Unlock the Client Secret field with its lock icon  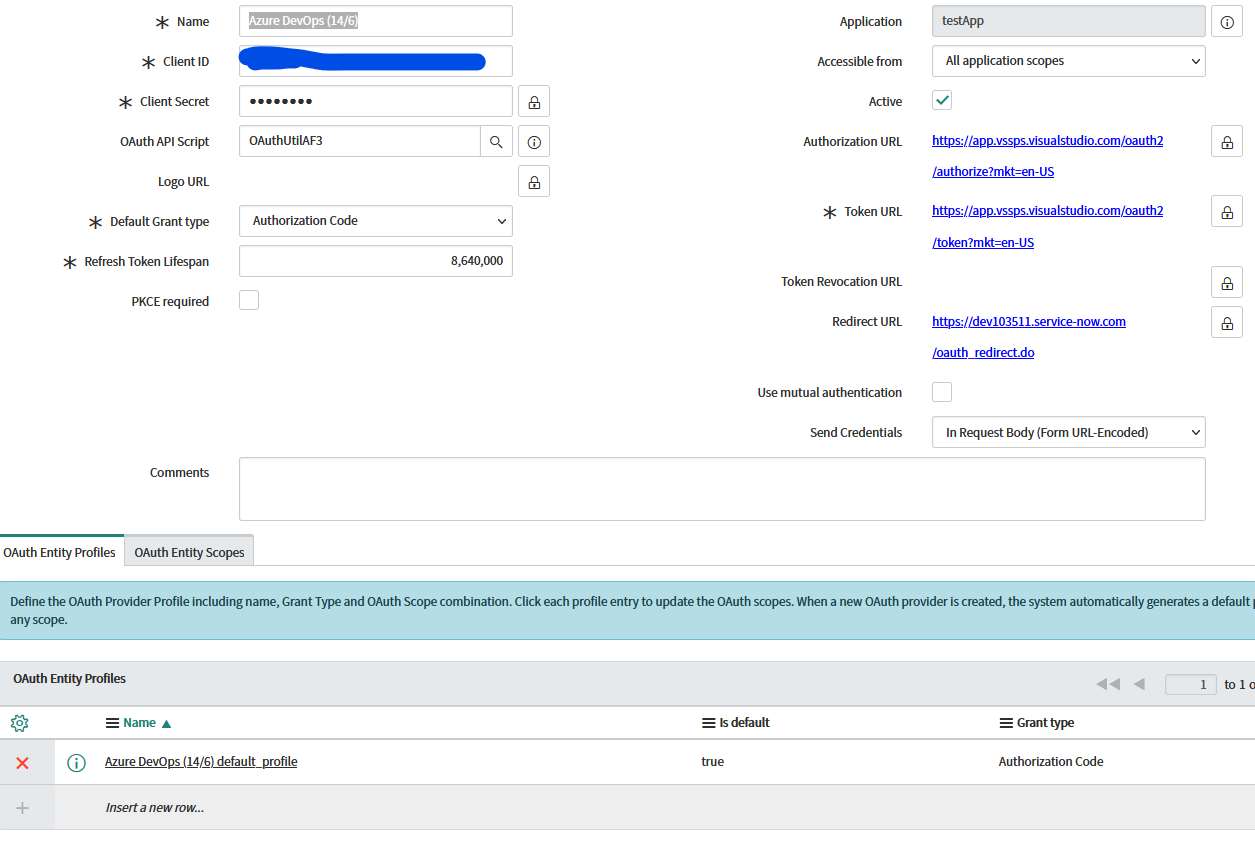pos(534,101)
